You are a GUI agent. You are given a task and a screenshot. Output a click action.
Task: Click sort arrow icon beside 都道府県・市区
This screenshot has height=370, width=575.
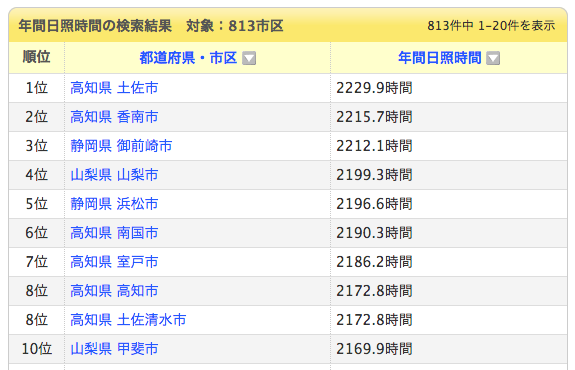click(x=249, y=58)
